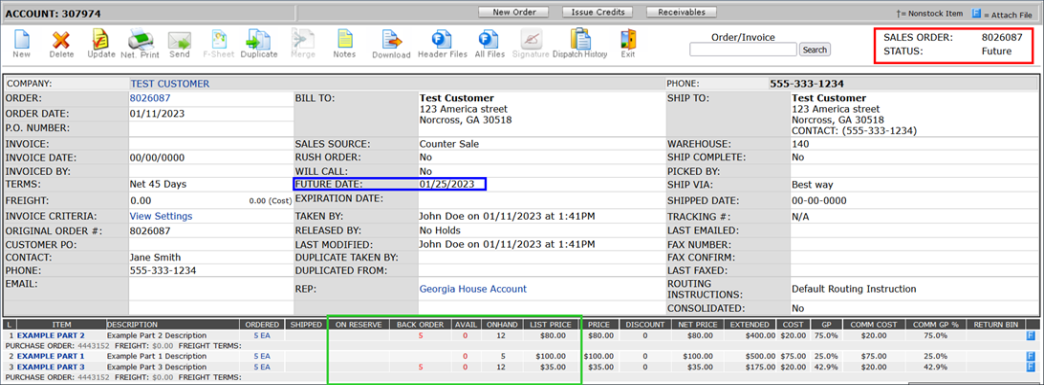Open the Georgia House Account rep link
This screenshot has width=1044, height=385.
pos(473,289)
